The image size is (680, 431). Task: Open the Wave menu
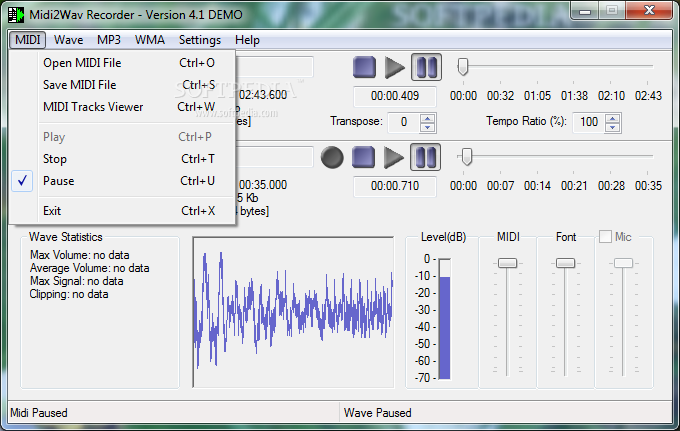(69, 40)
